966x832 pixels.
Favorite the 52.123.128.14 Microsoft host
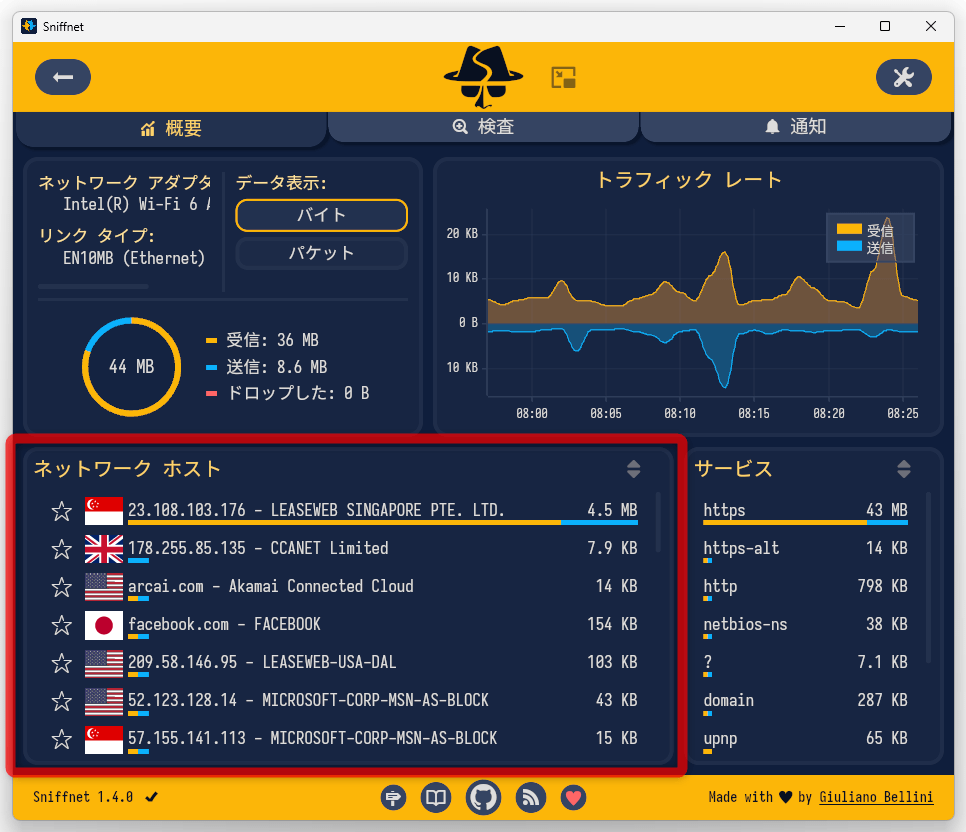pyautogui.click(x=62, y=701)
